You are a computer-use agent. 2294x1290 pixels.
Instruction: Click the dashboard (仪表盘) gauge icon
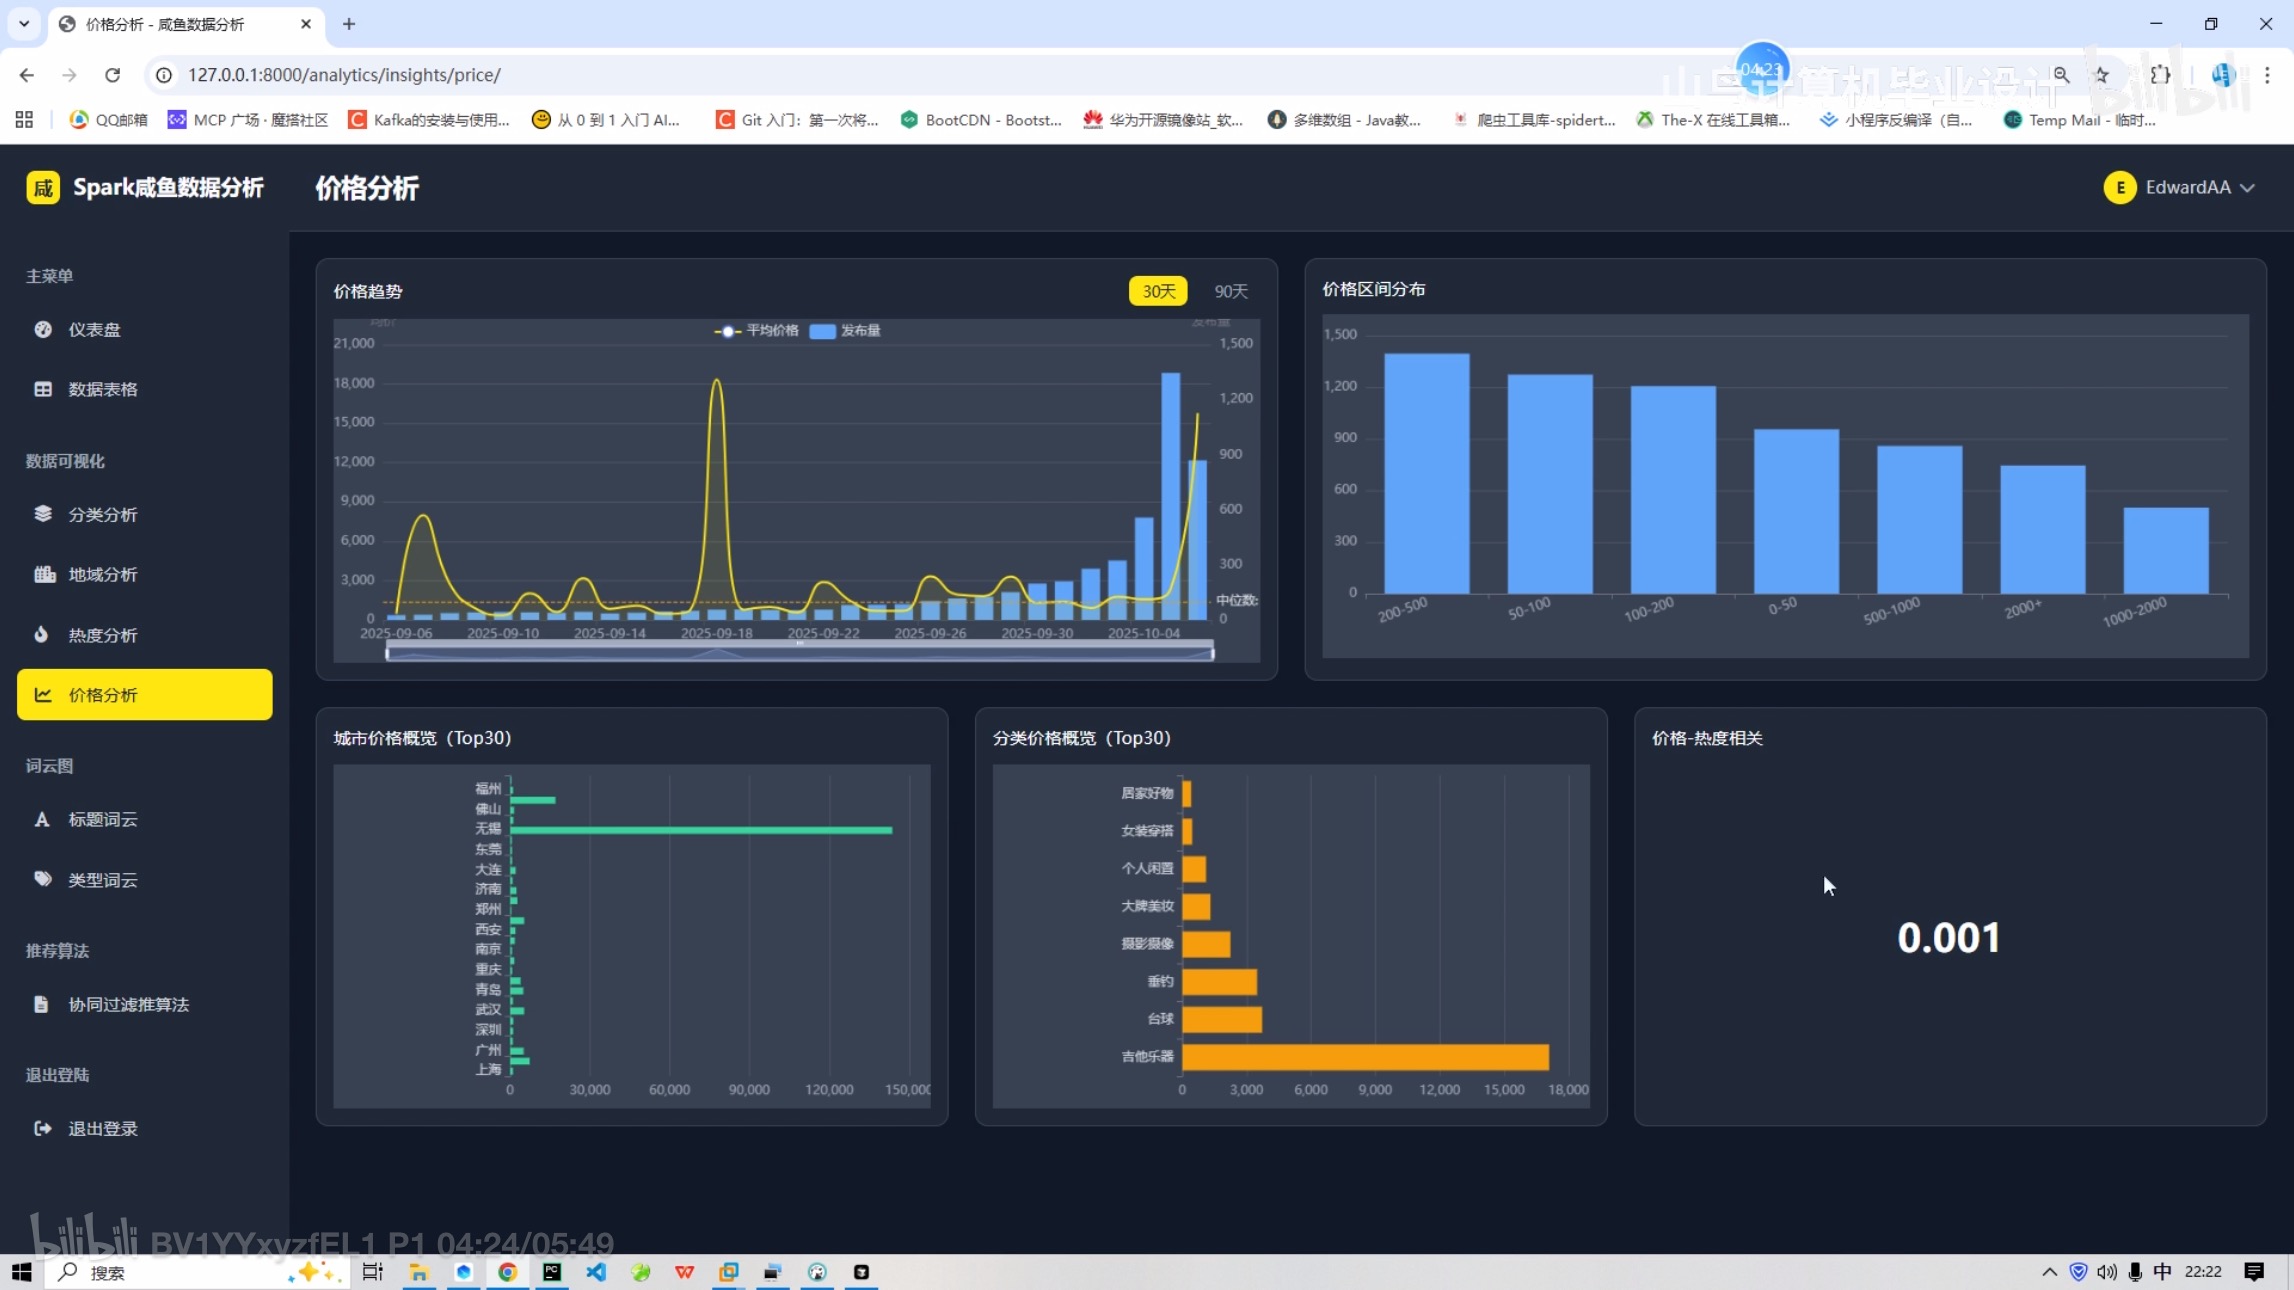click(x=43, y=329)
